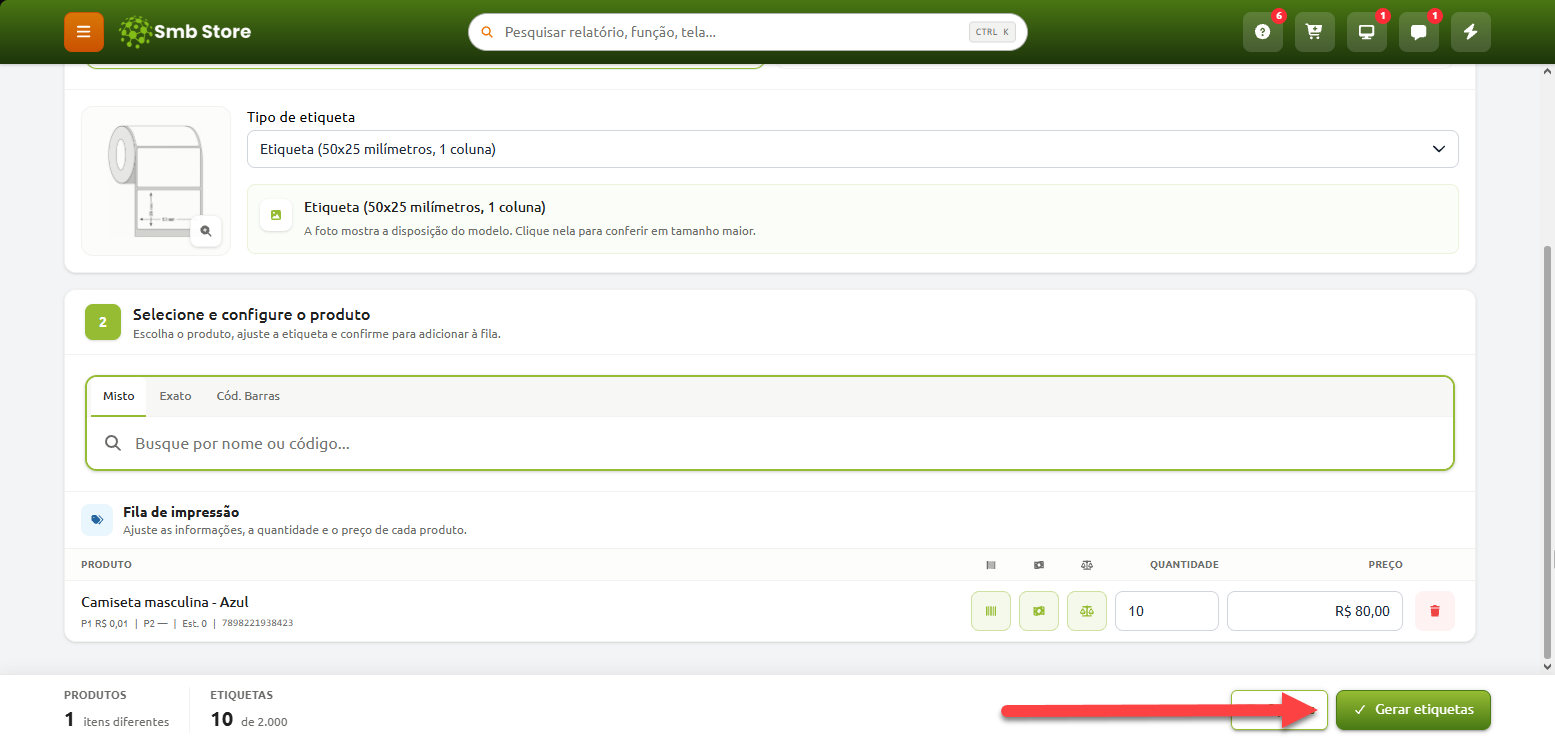This screenshot has height=745, width=1555.
Task: Toggle scale option for Camiseta masculina
Action: [1087, 611]
